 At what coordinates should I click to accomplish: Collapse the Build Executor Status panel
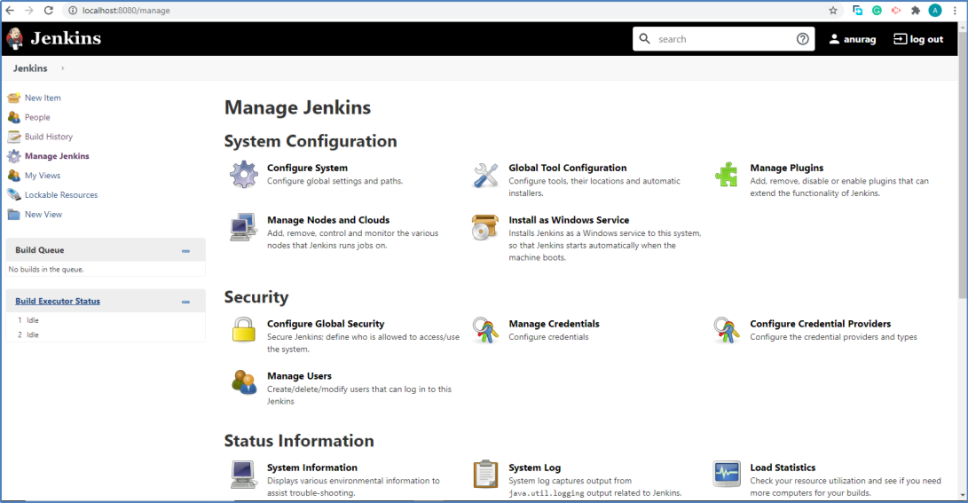[186, 301]
